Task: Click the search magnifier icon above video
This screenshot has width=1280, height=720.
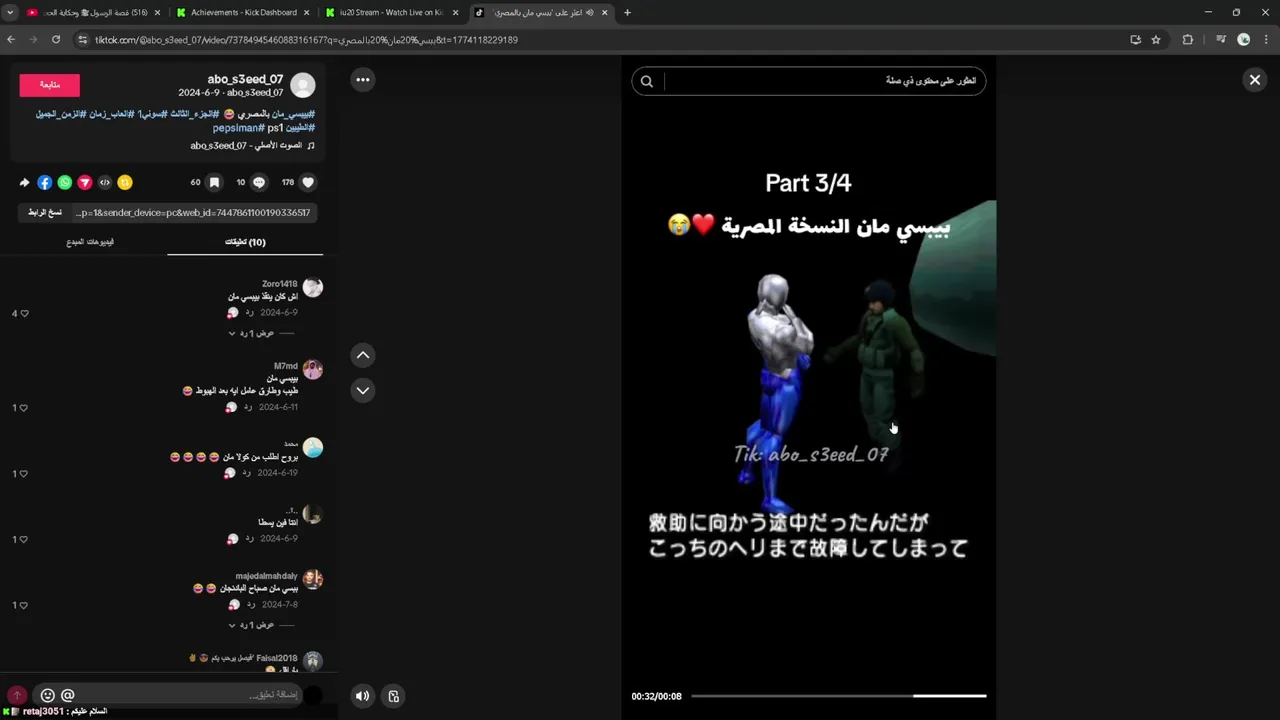Action: pyautogui.click(x=647, y=82)
